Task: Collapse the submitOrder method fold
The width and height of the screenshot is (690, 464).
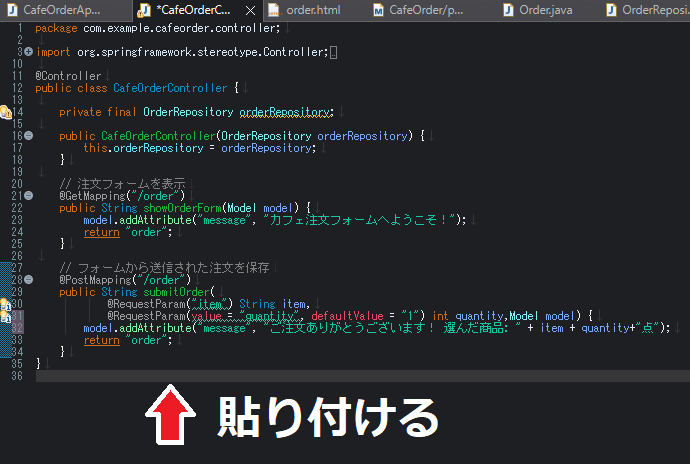Action: (28, 280)
